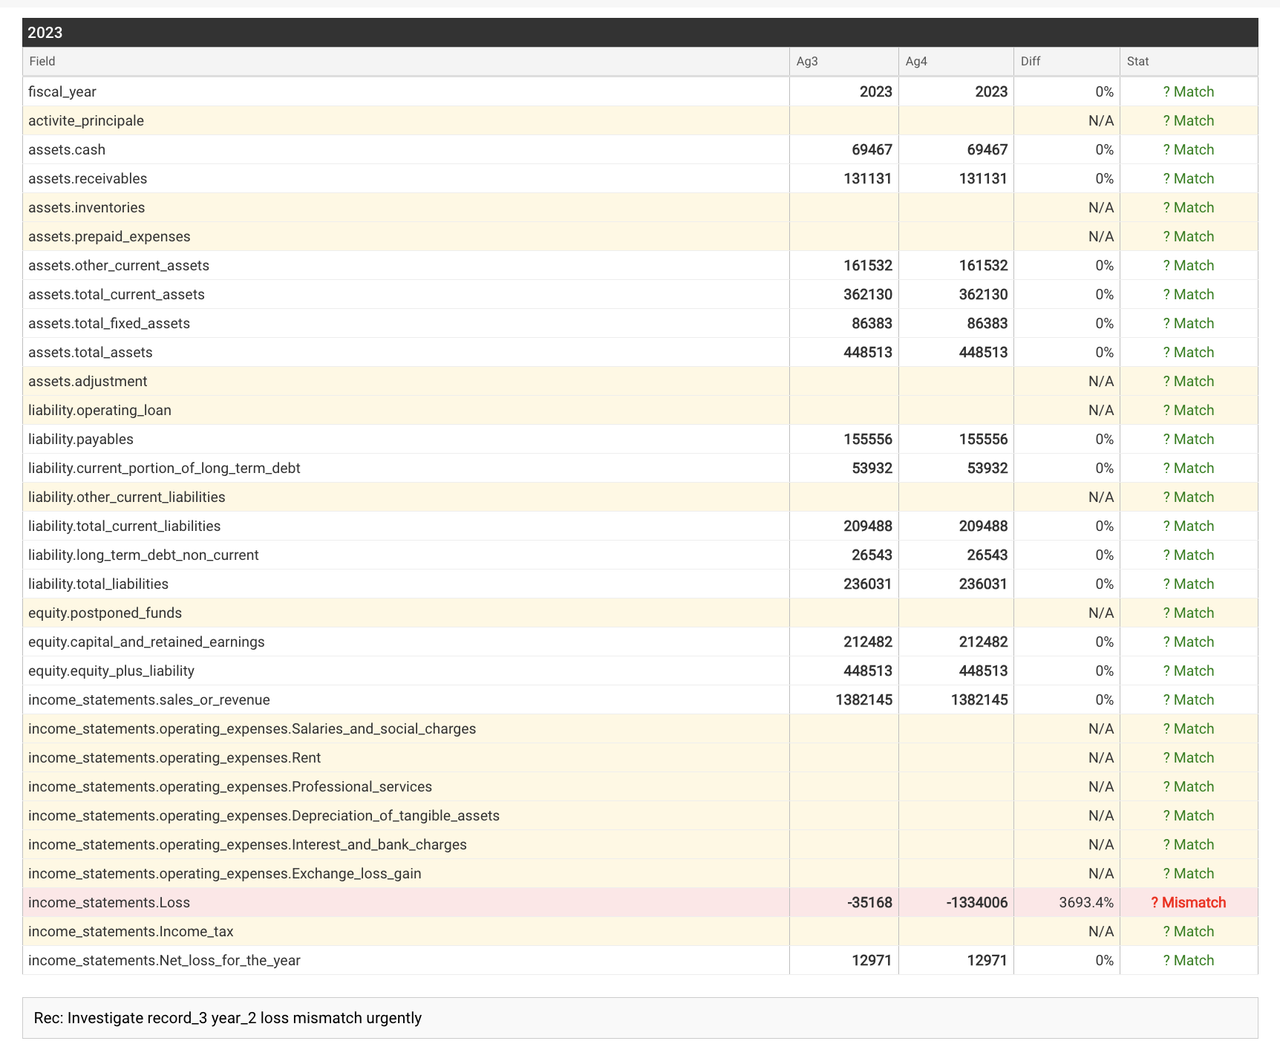Click the Ag3 column header
The width and height of the screenshot is (1280, 1047).
coord(805,61)
